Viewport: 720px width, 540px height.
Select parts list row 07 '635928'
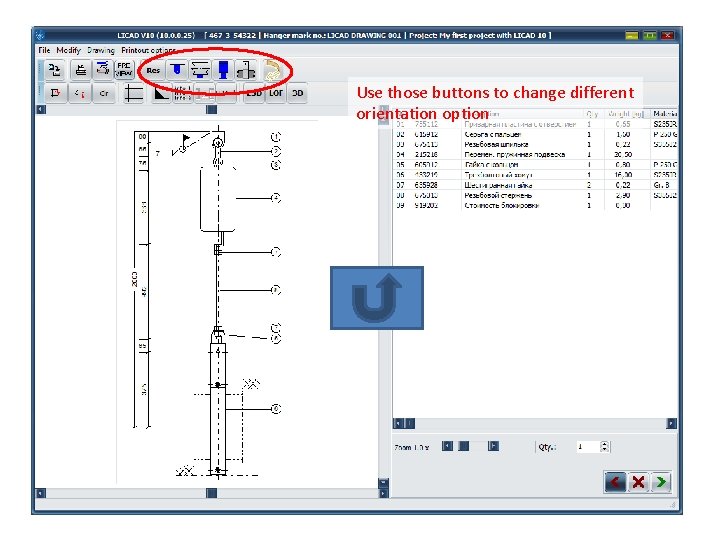pos(535,185)
